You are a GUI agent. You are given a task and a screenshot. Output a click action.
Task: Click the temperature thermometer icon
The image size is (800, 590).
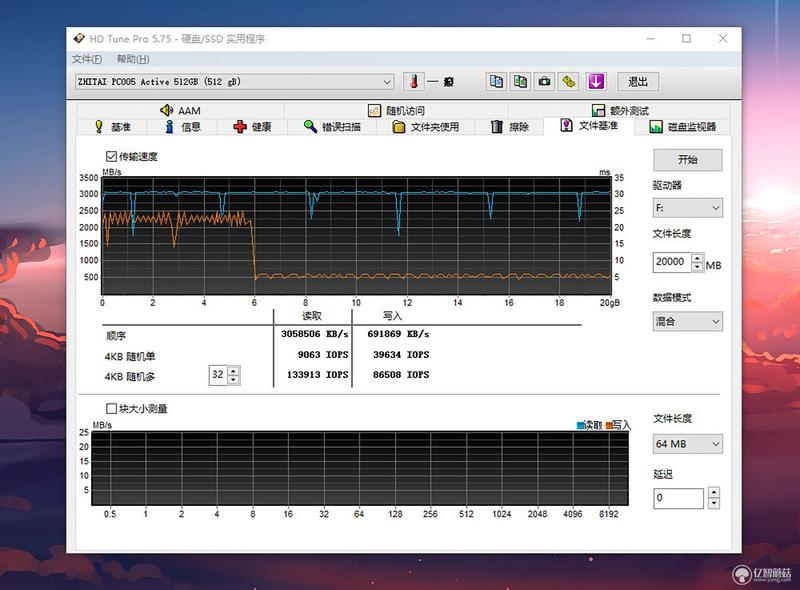point(414,82)
